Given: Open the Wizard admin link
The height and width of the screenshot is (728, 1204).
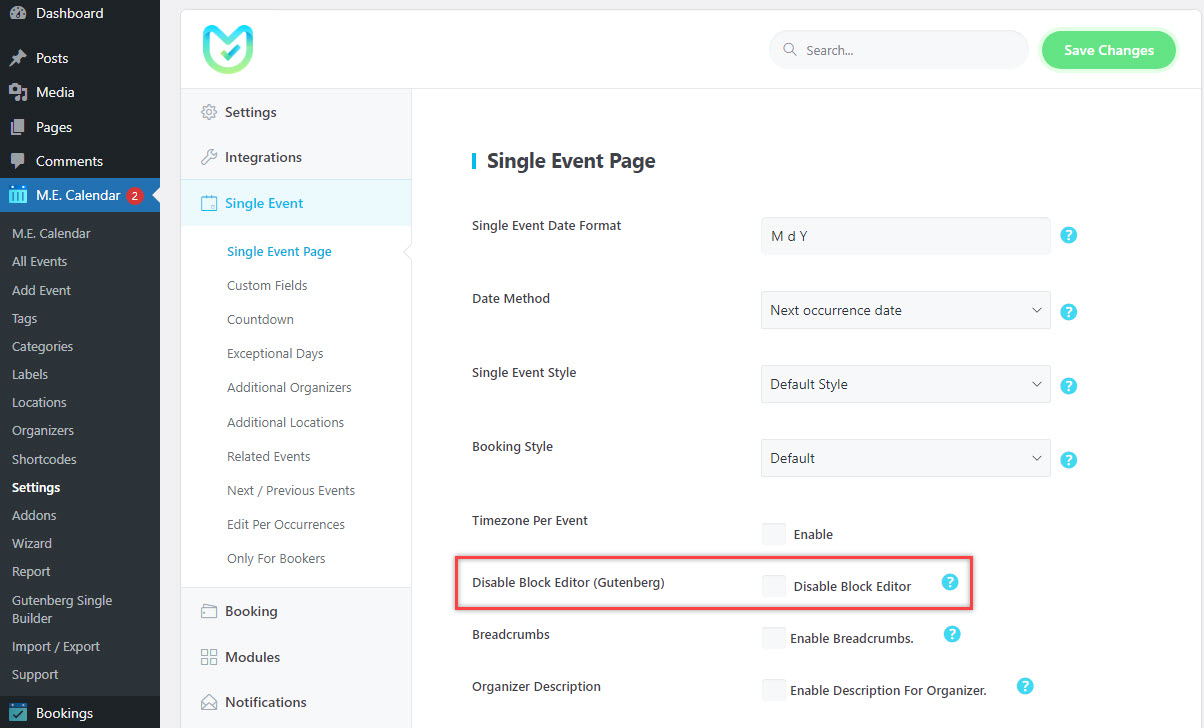Looking at the screenshot, I should click(x=32, y=544).
